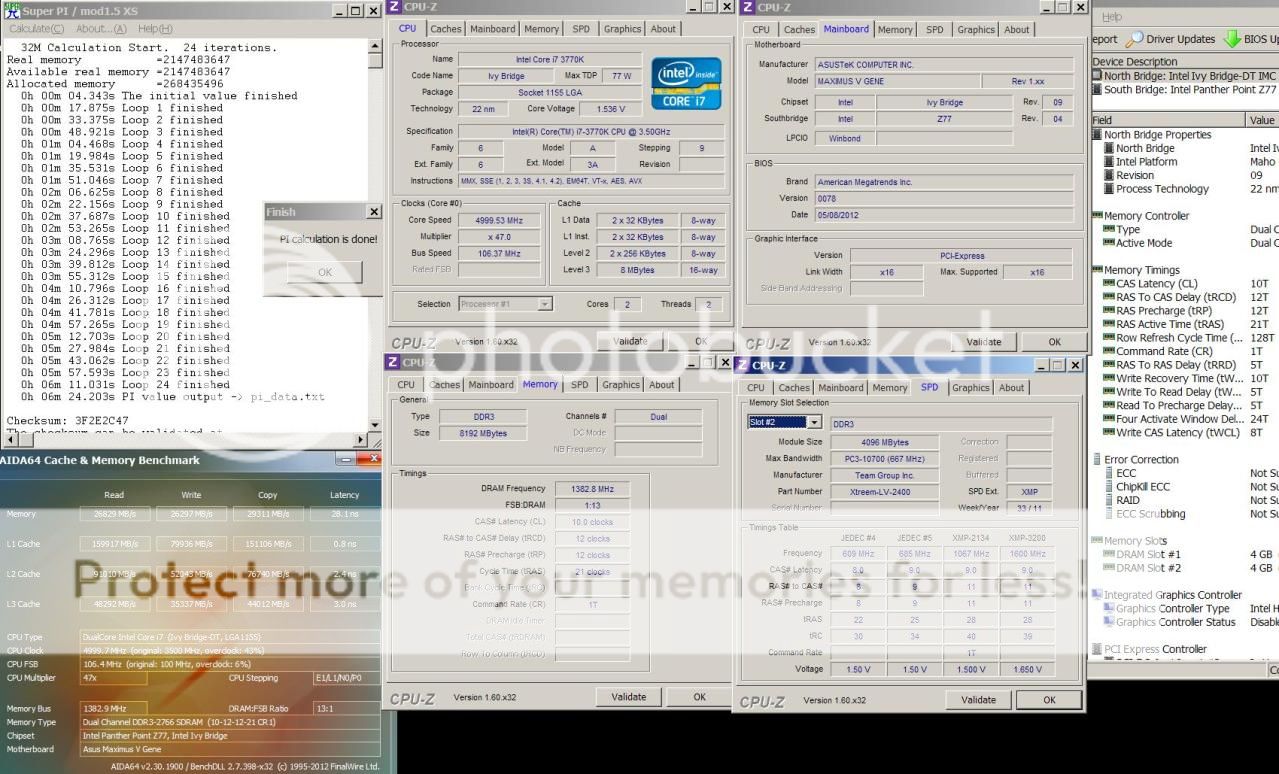Open the Graphics tab in SPD CPU-Z window

pos(970,388)
